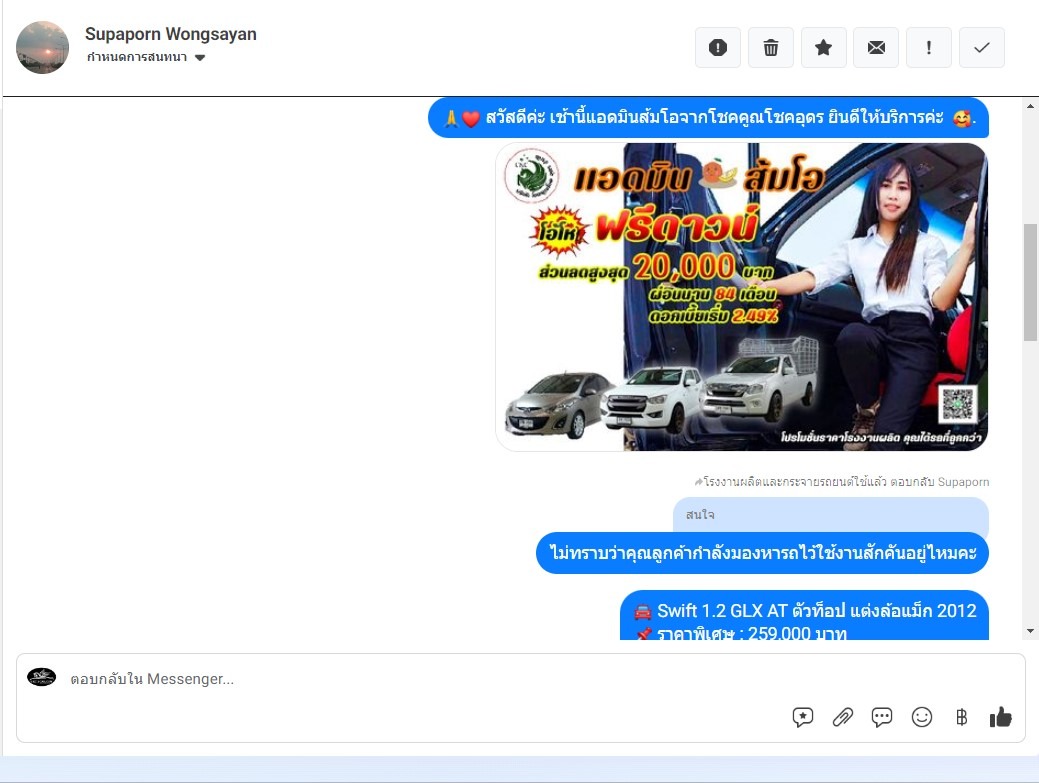Star this conversation for follow-up
Image resolution: width=1039 pixels, height=783 pixels.
click(824, 48)
